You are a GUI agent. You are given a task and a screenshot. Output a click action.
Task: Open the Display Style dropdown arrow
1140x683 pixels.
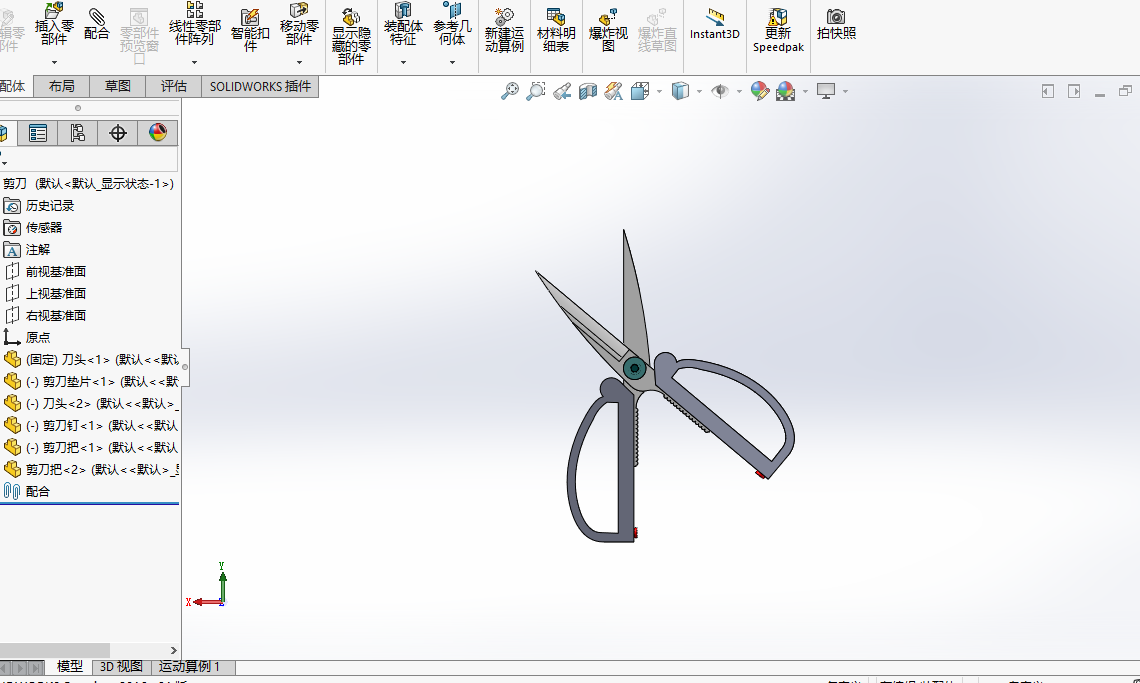tap(699, 92)
